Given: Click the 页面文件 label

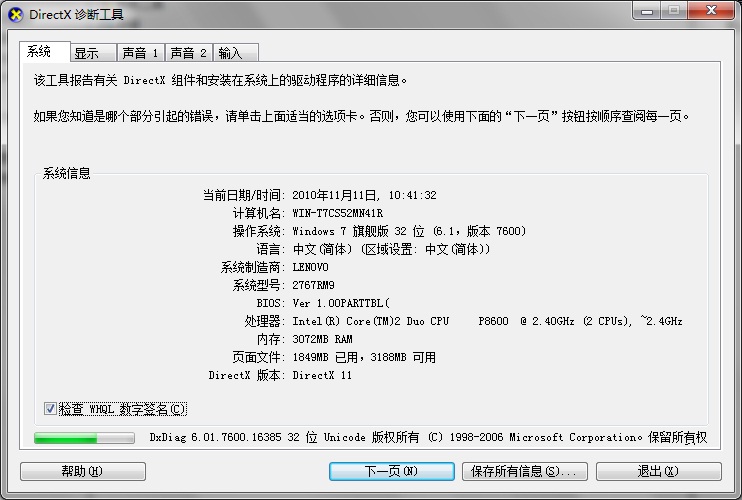Looking at the screenshot, I should [x=258, y=357].
